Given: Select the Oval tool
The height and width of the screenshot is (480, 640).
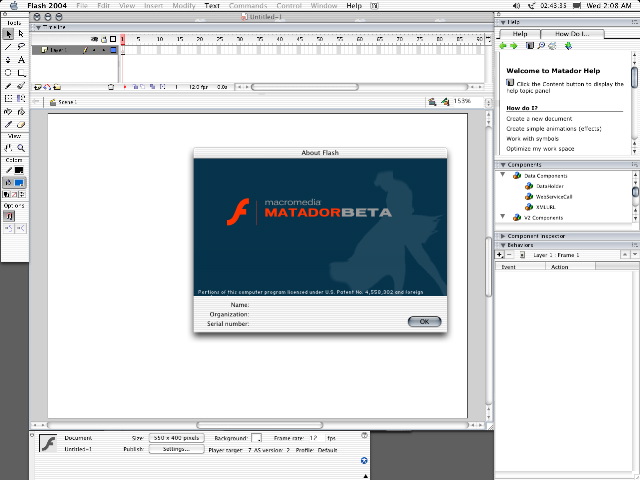Looking at the screenshot, I should click(8, 73).
